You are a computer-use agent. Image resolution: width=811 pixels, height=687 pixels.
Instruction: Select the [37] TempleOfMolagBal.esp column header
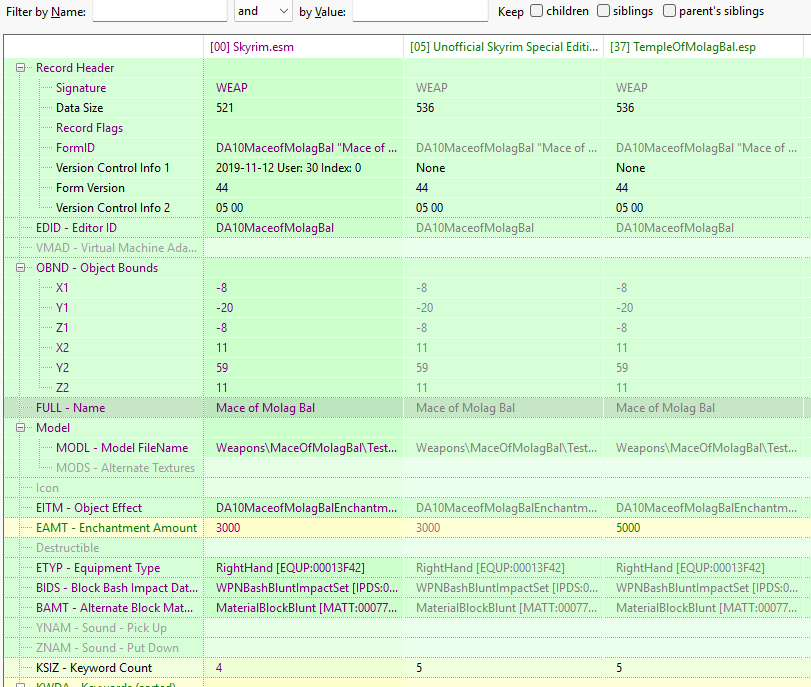pyautogui.click(x=703, y=47)
